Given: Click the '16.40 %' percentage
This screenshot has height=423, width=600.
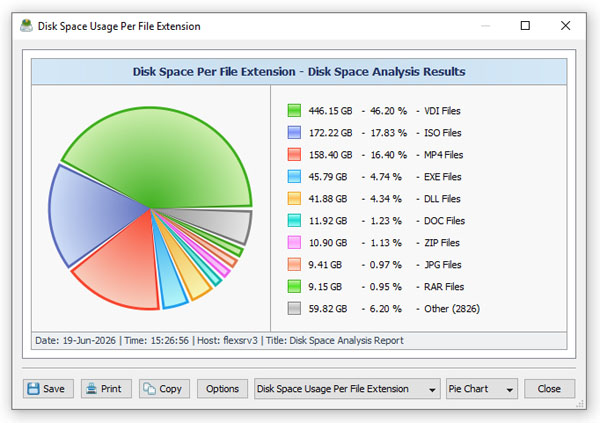Looking at the screenshot, I should pos(388,155).
